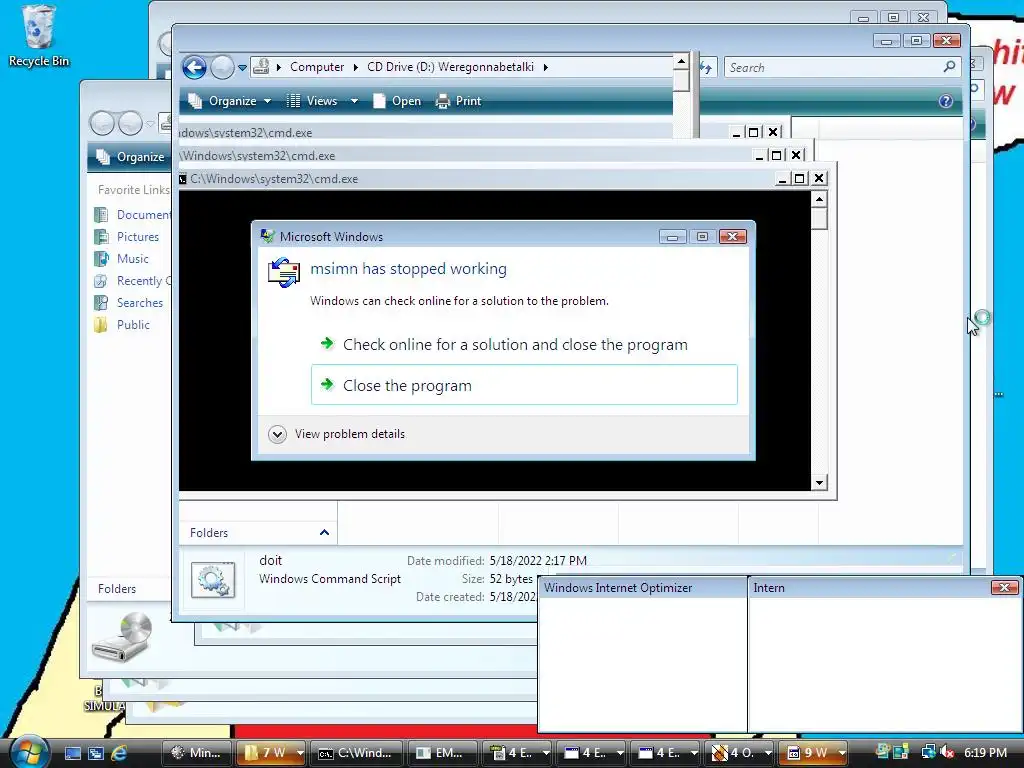Viewport: 1024px width, 768px height.
Task: Launch Internet Explorer from quick launch
Action: click(x=119, y=753)
